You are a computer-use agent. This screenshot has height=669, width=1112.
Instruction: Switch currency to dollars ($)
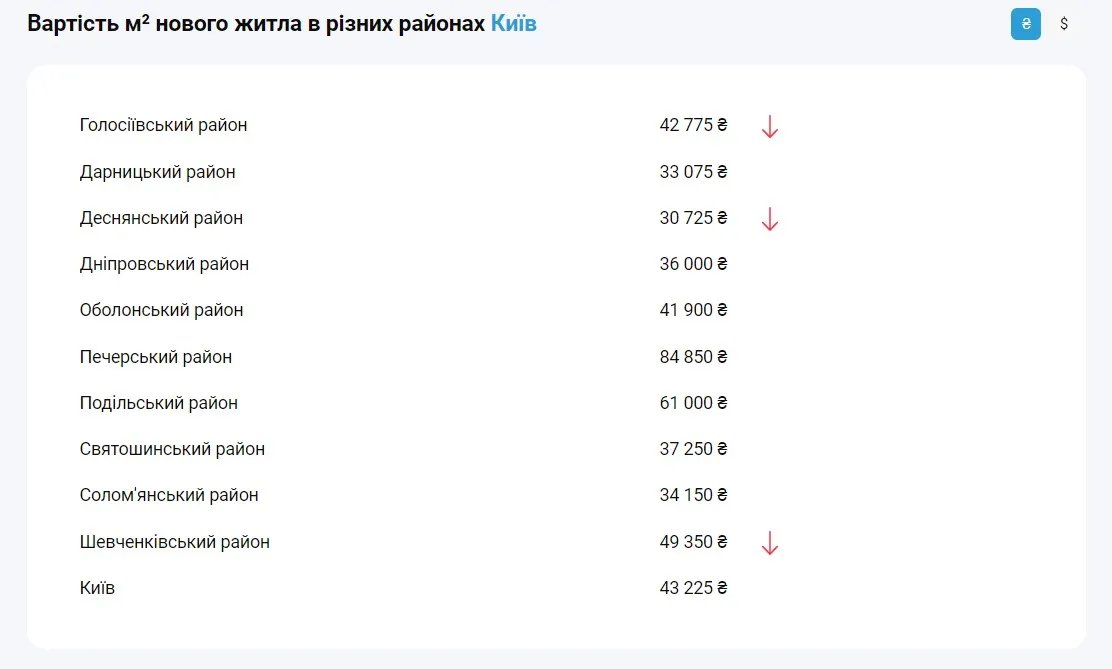[1064, 24]
